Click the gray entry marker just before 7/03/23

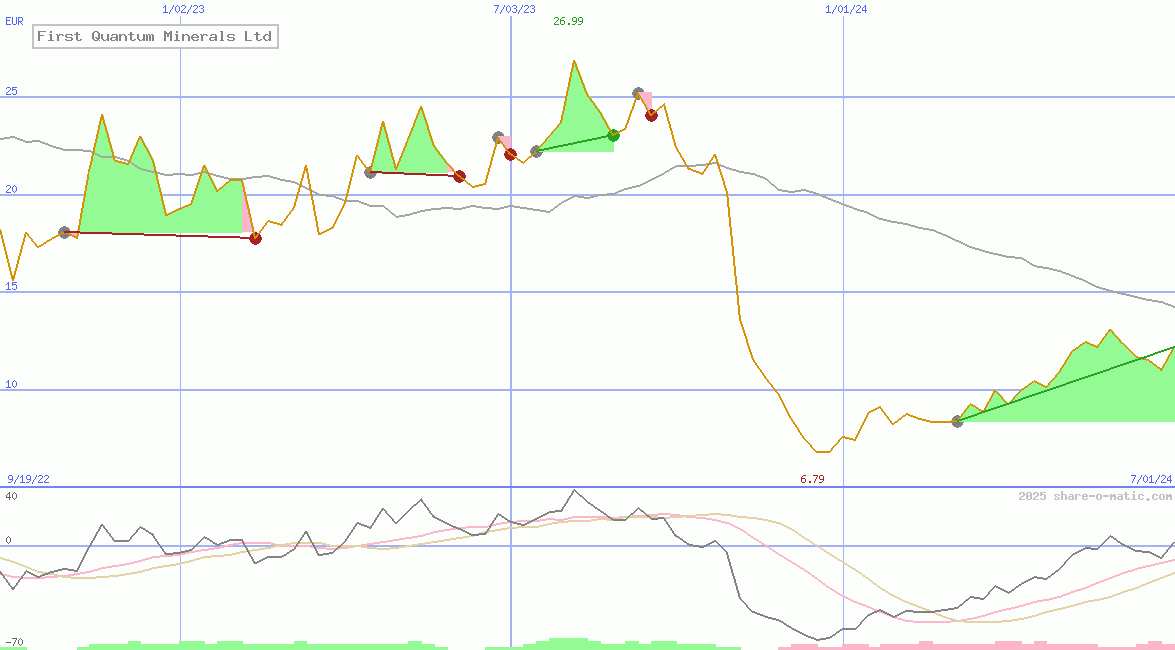pyautogui.click(x=498, y=137)
